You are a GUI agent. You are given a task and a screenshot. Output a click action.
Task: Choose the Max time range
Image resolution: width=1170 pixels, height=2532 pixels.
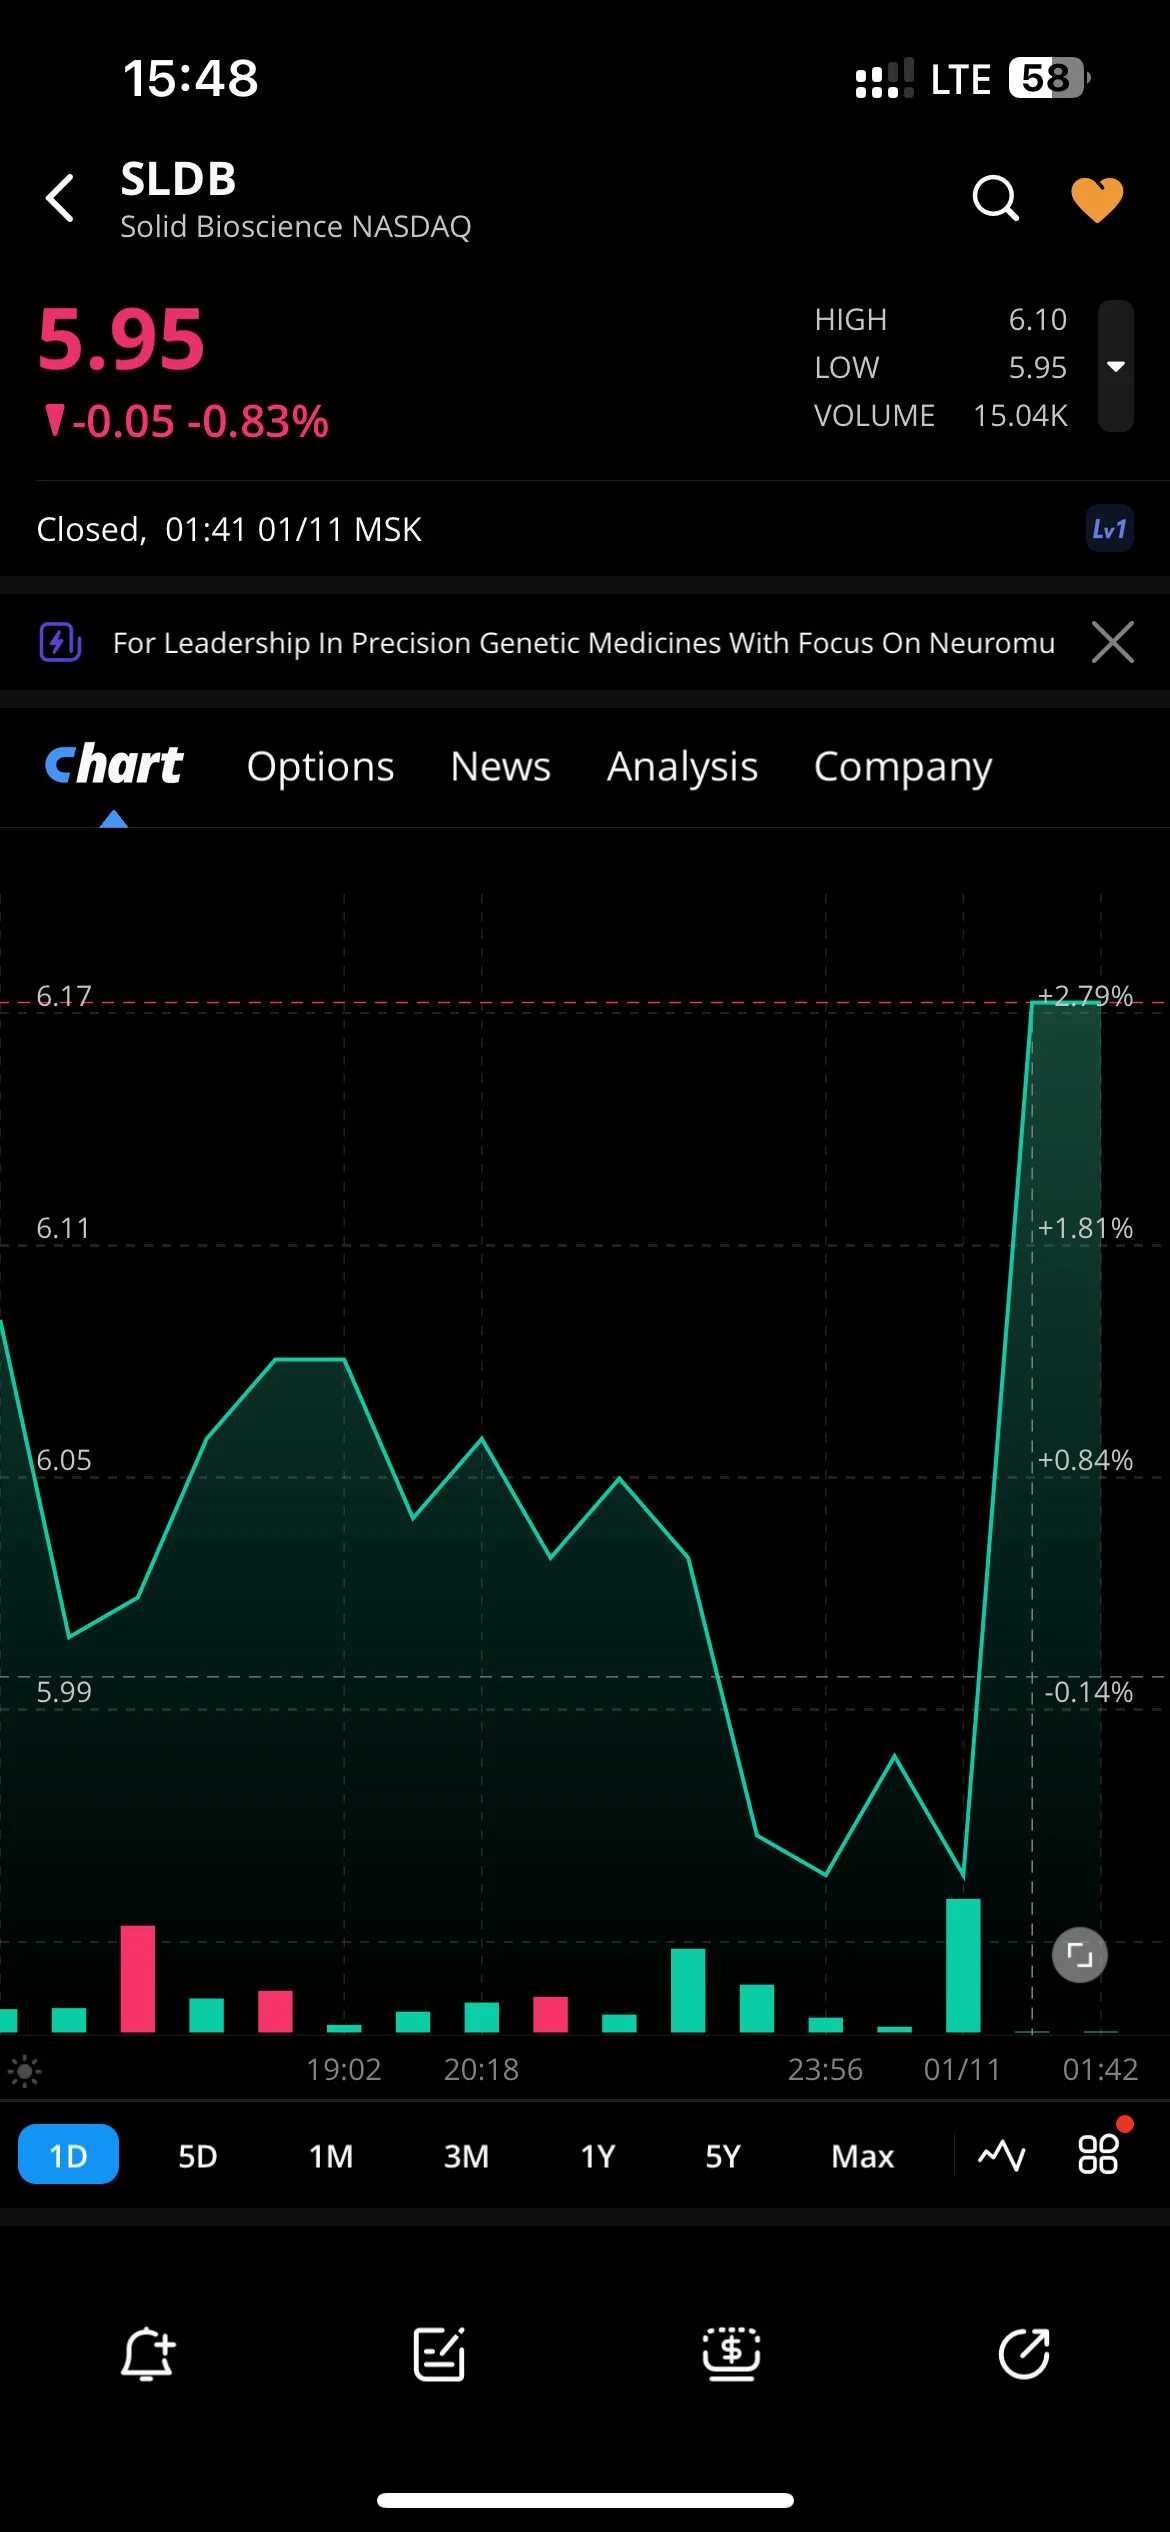[863, 2156]
